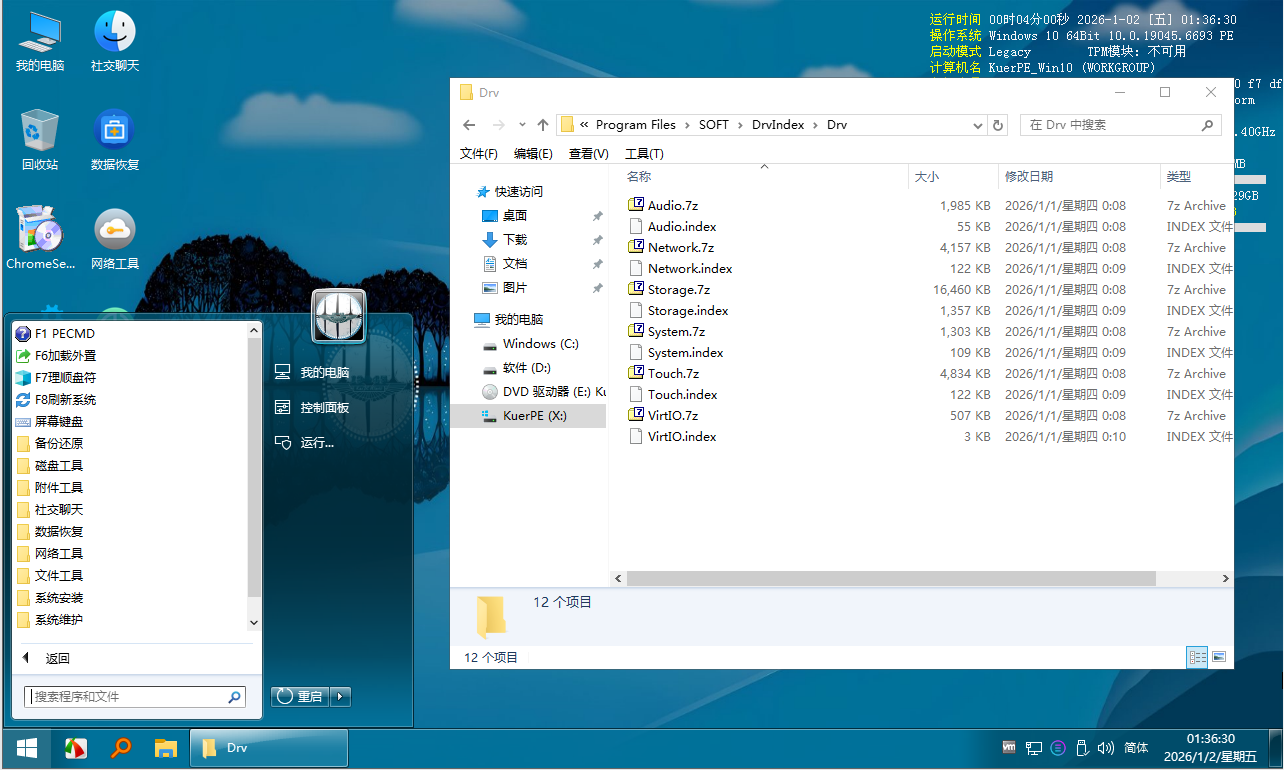The width and height of the screenshot is (1284, 770).
Task: Switch to details view button
Action: [x=1196, y=657]
